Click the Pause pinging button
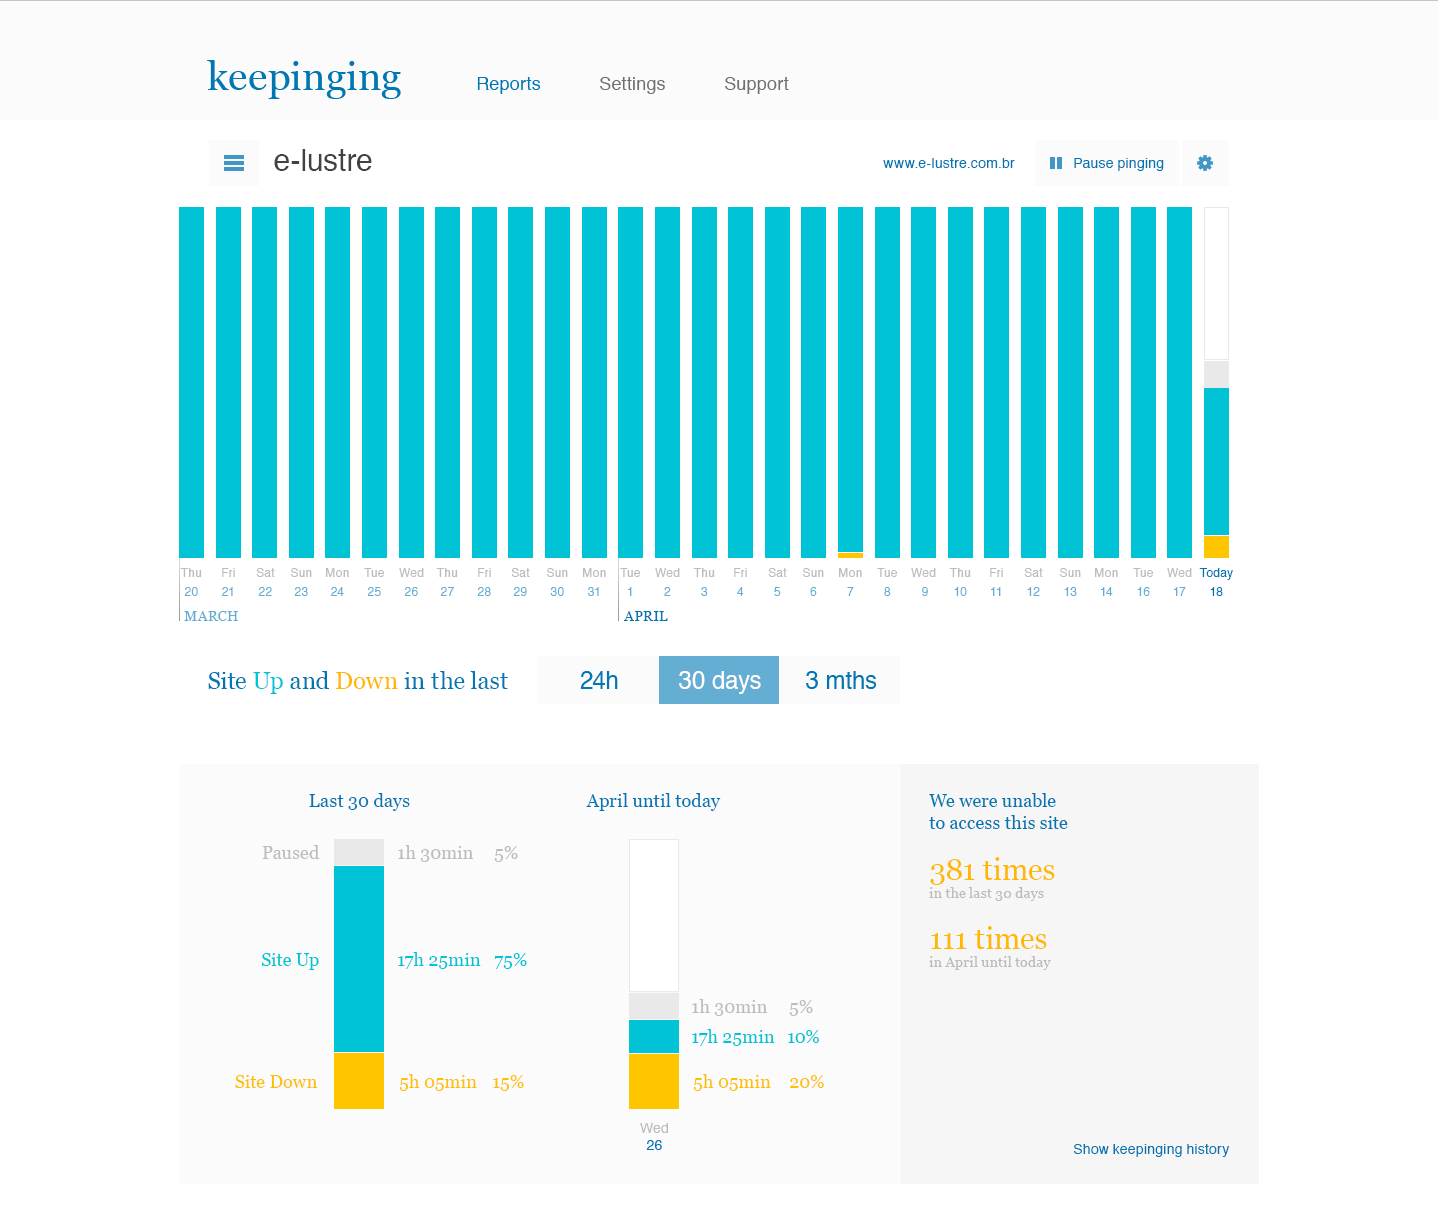The image size is (1438, 1226). click(1107, 163)
